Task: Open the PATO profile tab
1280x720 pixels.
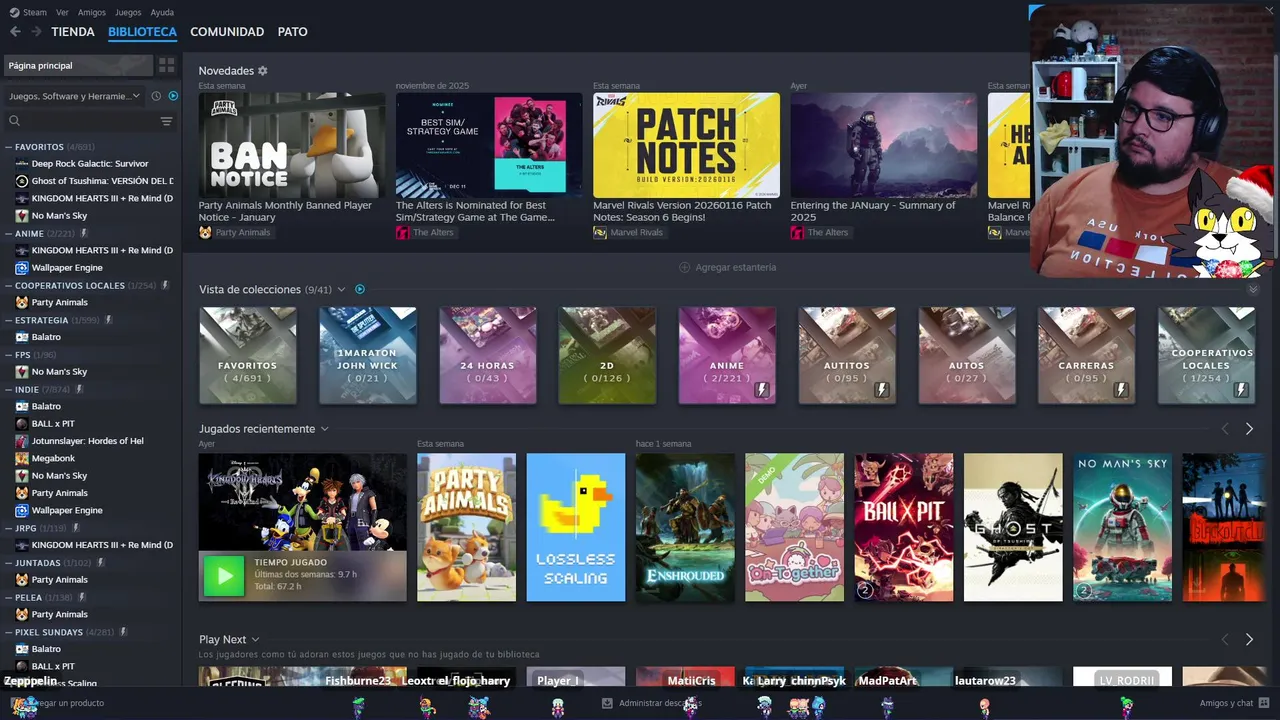Action: [293, 32]
